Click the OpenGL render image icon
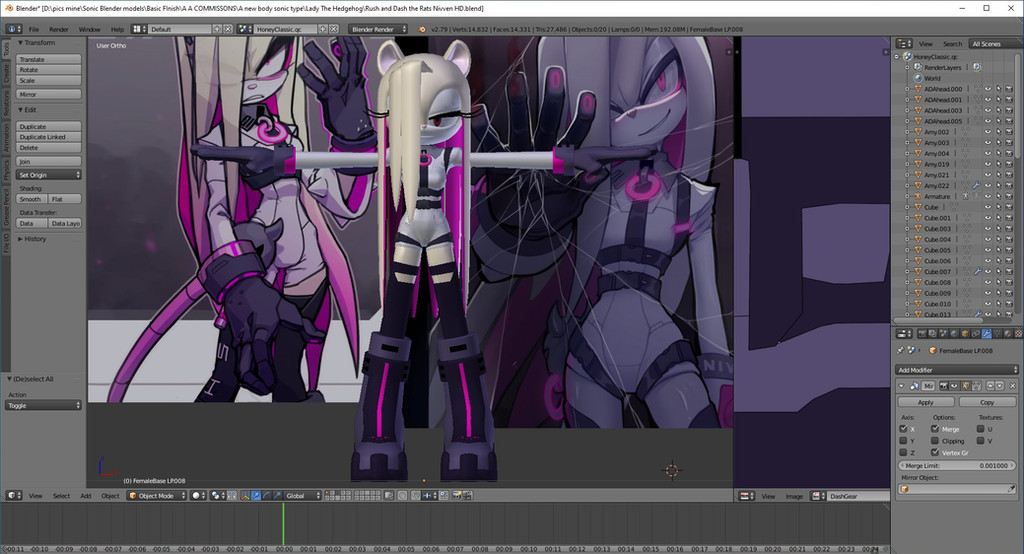The height and width of the screenshot is (554, 1024). (x=456, y=495)
